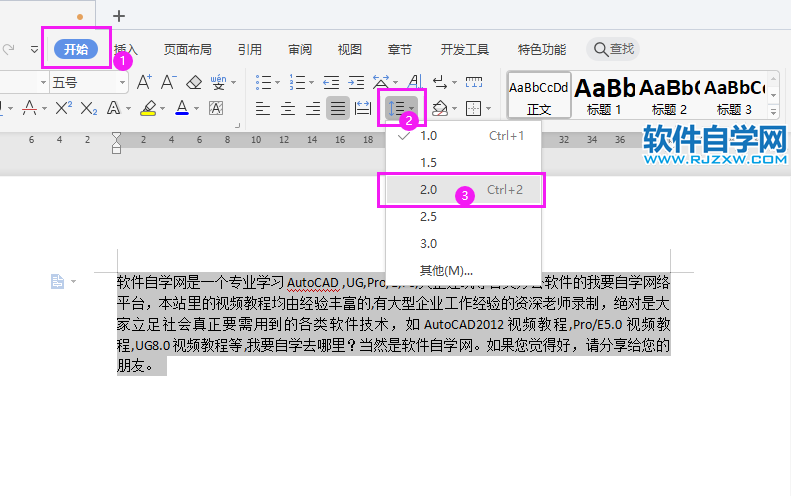Open the 开发工具 tab

465,49
